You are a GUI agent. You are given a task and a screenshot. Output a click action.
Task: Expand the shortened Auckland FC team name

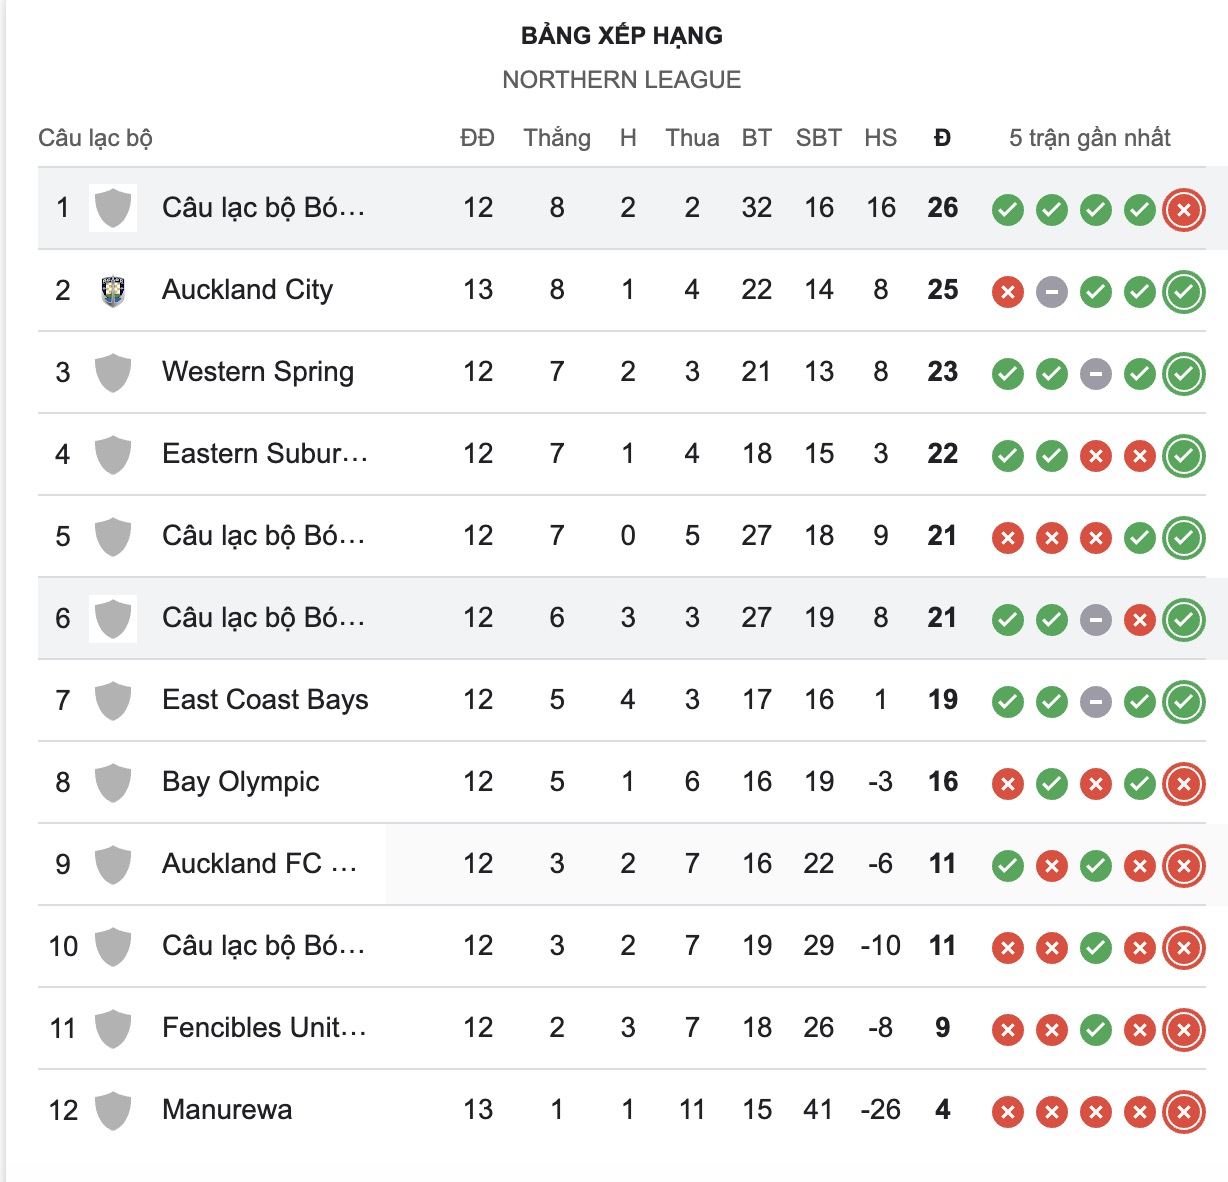pos(258,864)
